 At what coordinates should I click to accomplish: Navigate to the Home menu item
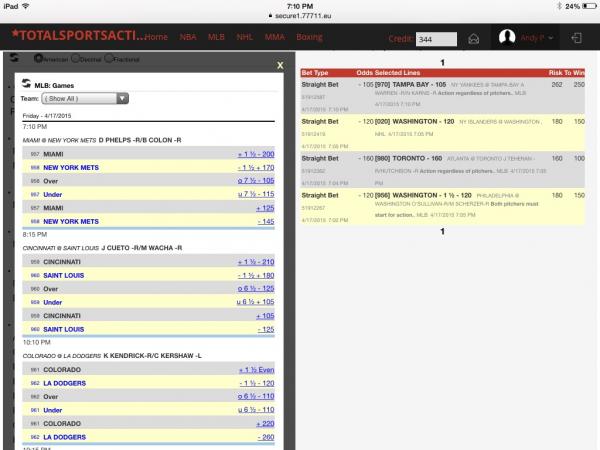click(155, 37)
